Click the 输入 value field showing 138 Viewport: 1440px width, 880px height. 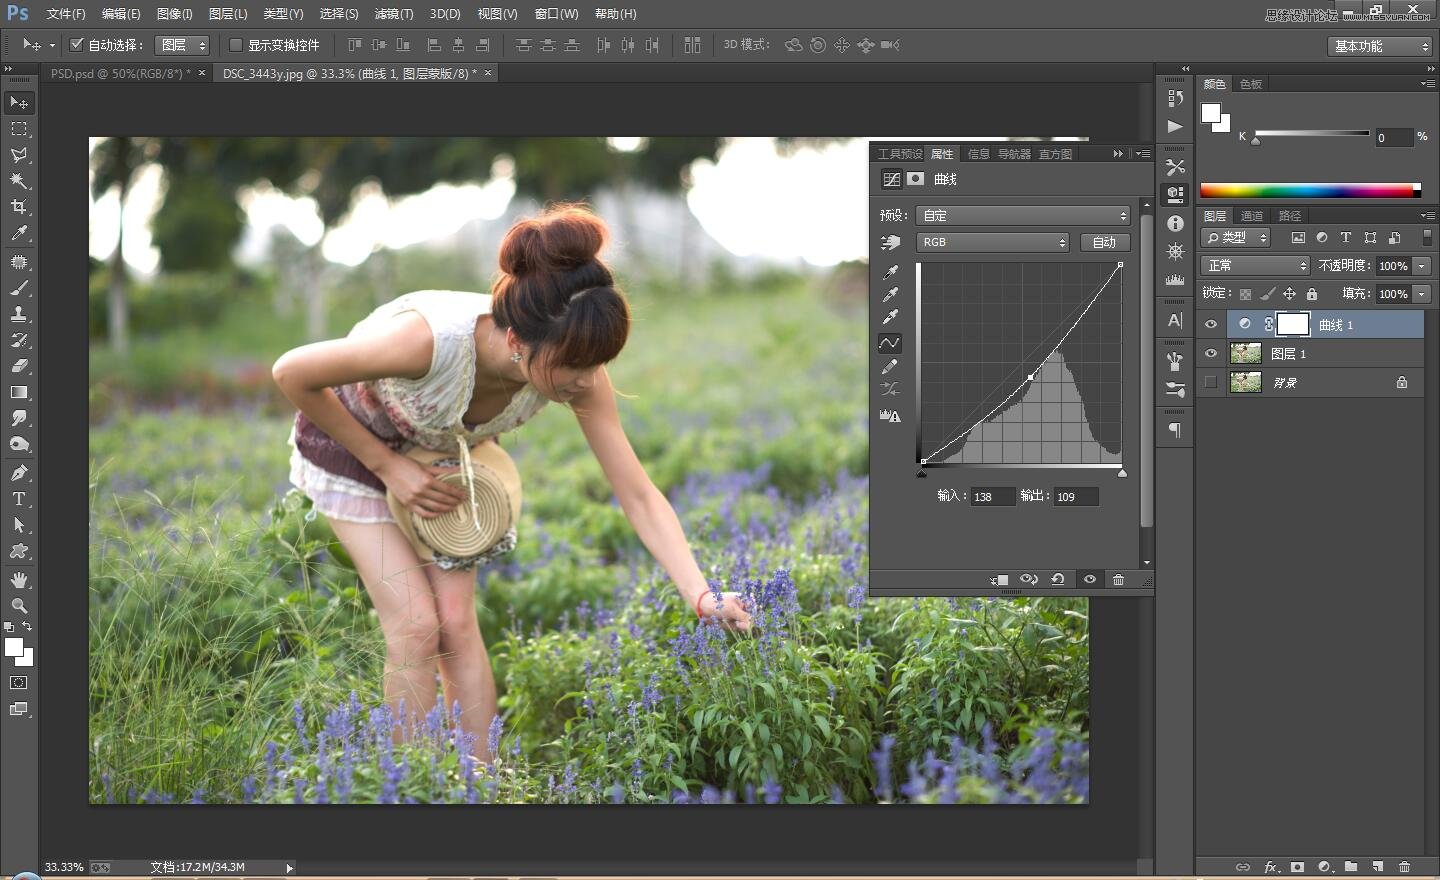click(x=992, y=496)
